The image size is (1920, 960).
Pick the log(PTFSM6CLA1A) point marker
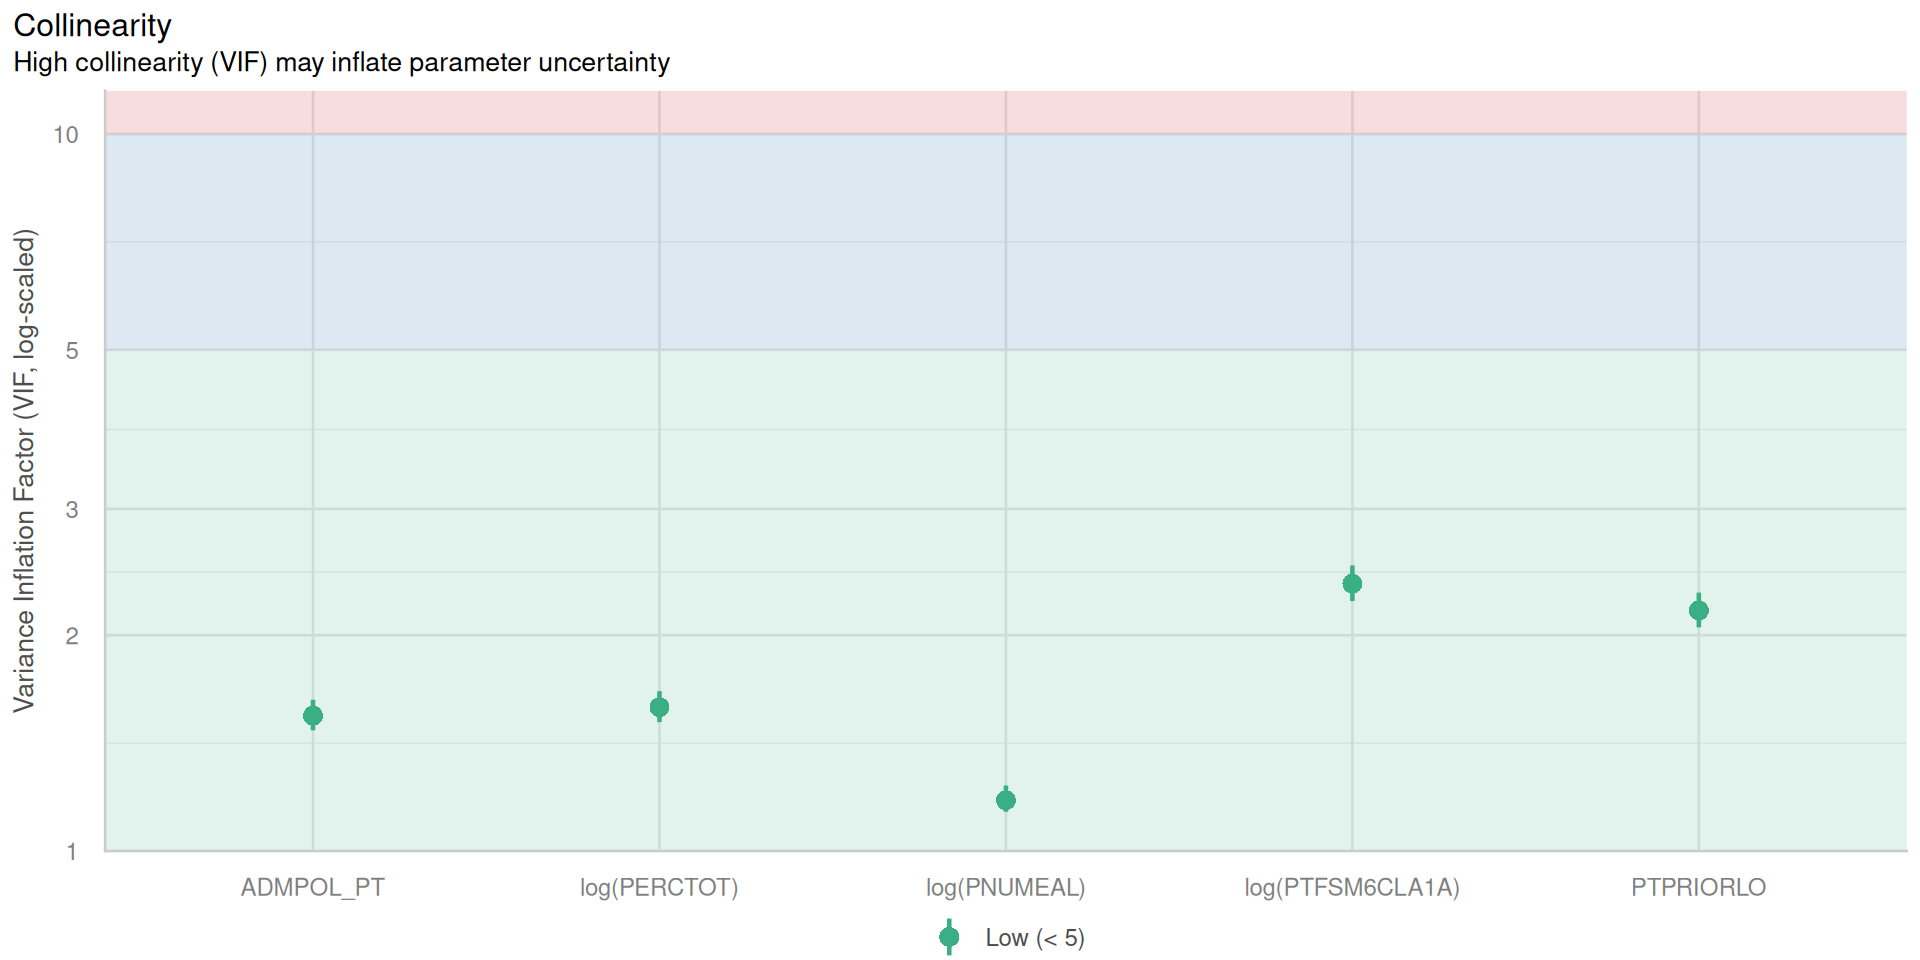tap(1352, 584)
